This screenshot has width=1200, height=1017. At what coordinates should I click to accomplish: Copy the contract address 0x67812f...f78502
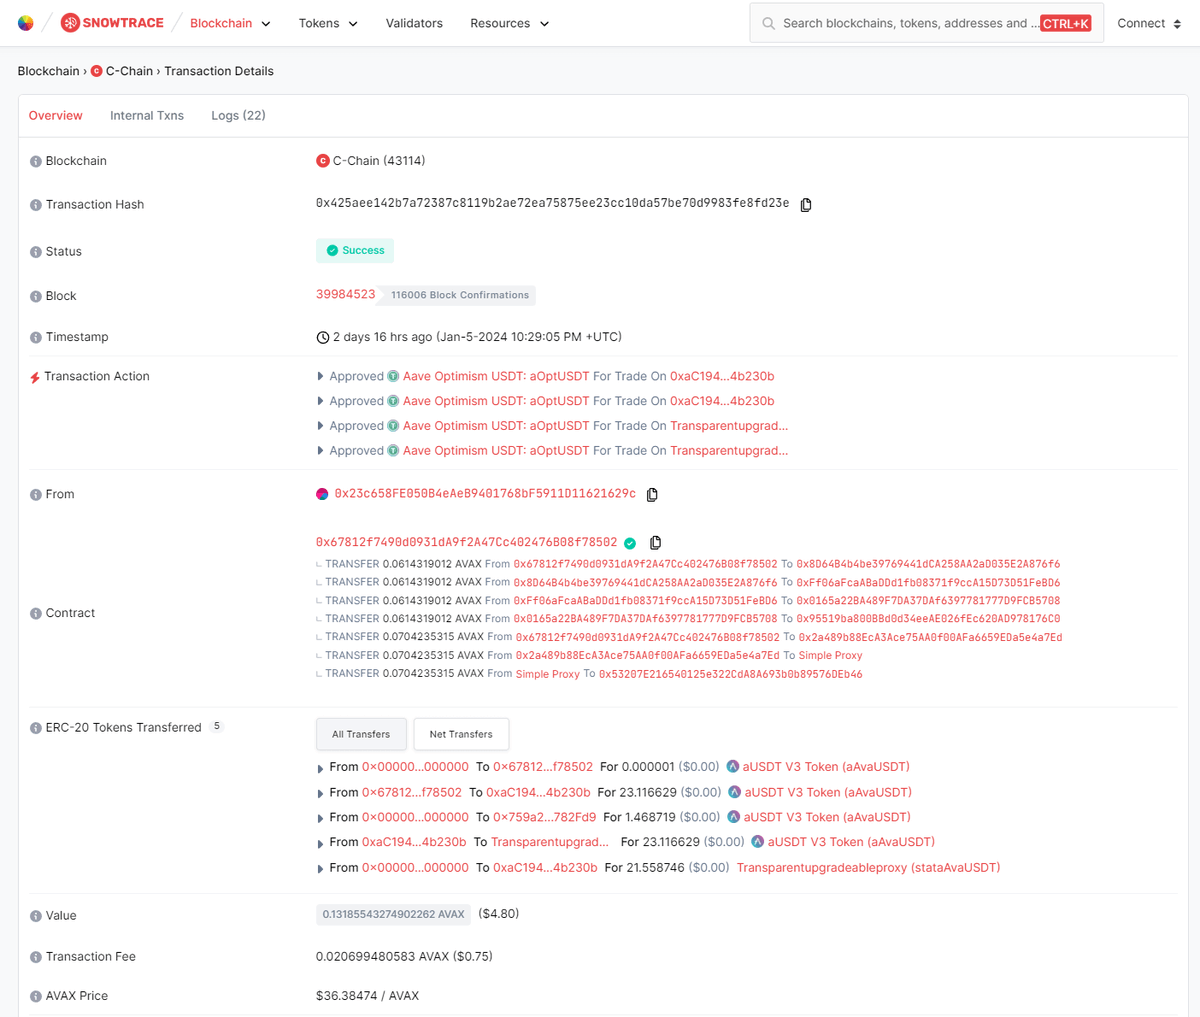pos(655,542)
